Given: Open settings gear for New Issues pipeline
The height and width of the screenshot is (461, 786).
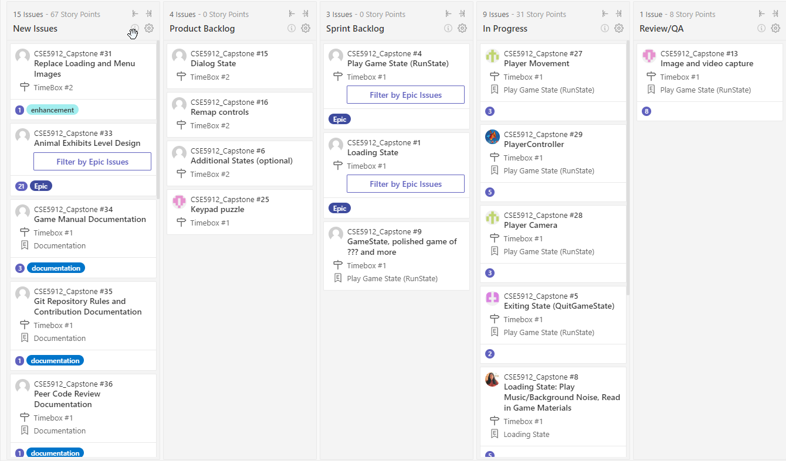Looking at the screenshot, I should 149,29.
